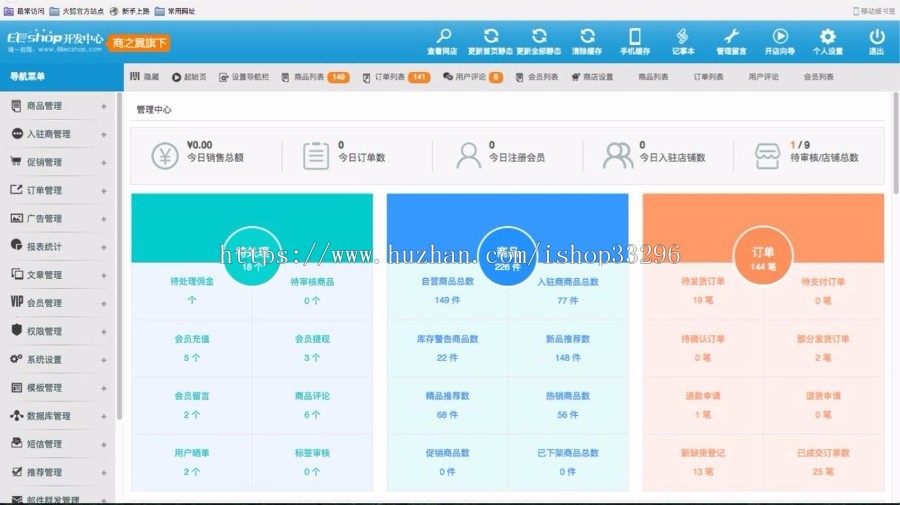
Task: Click the sidebar menu scrollbar
Action: coord(119,256)
